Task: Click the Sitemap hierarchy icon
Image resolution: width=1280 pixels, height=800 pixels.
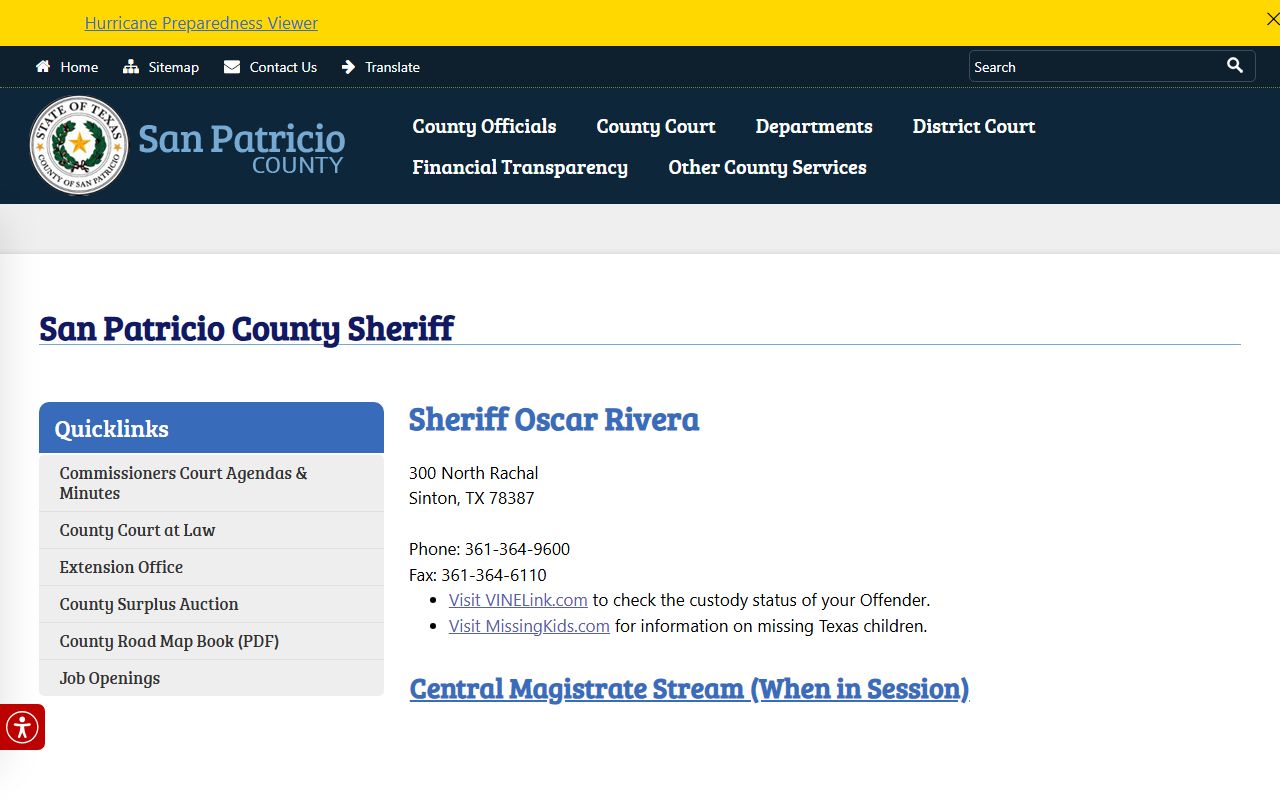Action: click(131, 67)
